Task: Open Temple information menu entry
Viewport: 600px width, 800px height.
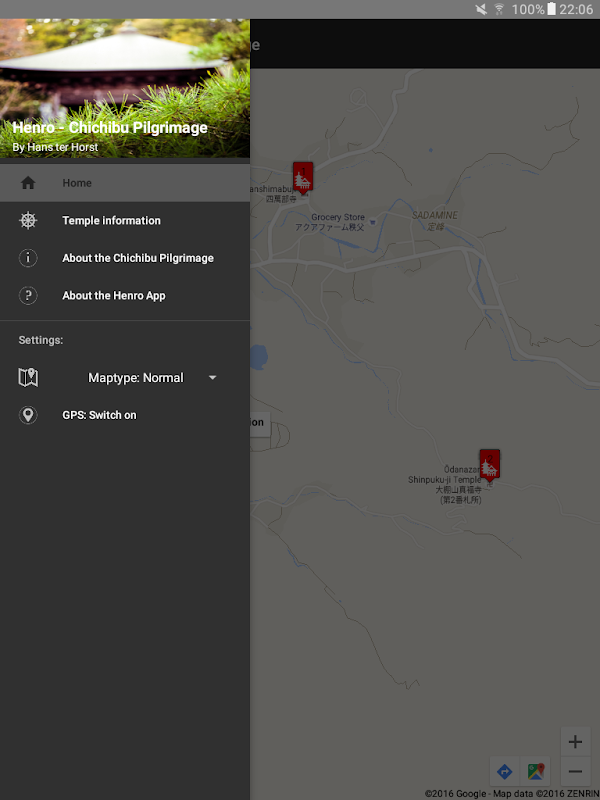Action: (x=125, y=220)
